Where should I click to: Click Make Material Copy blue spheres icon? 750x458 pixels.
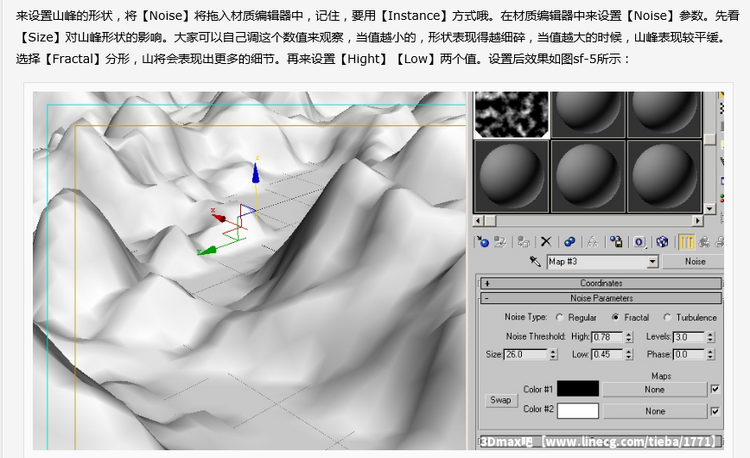click(569, 241)
